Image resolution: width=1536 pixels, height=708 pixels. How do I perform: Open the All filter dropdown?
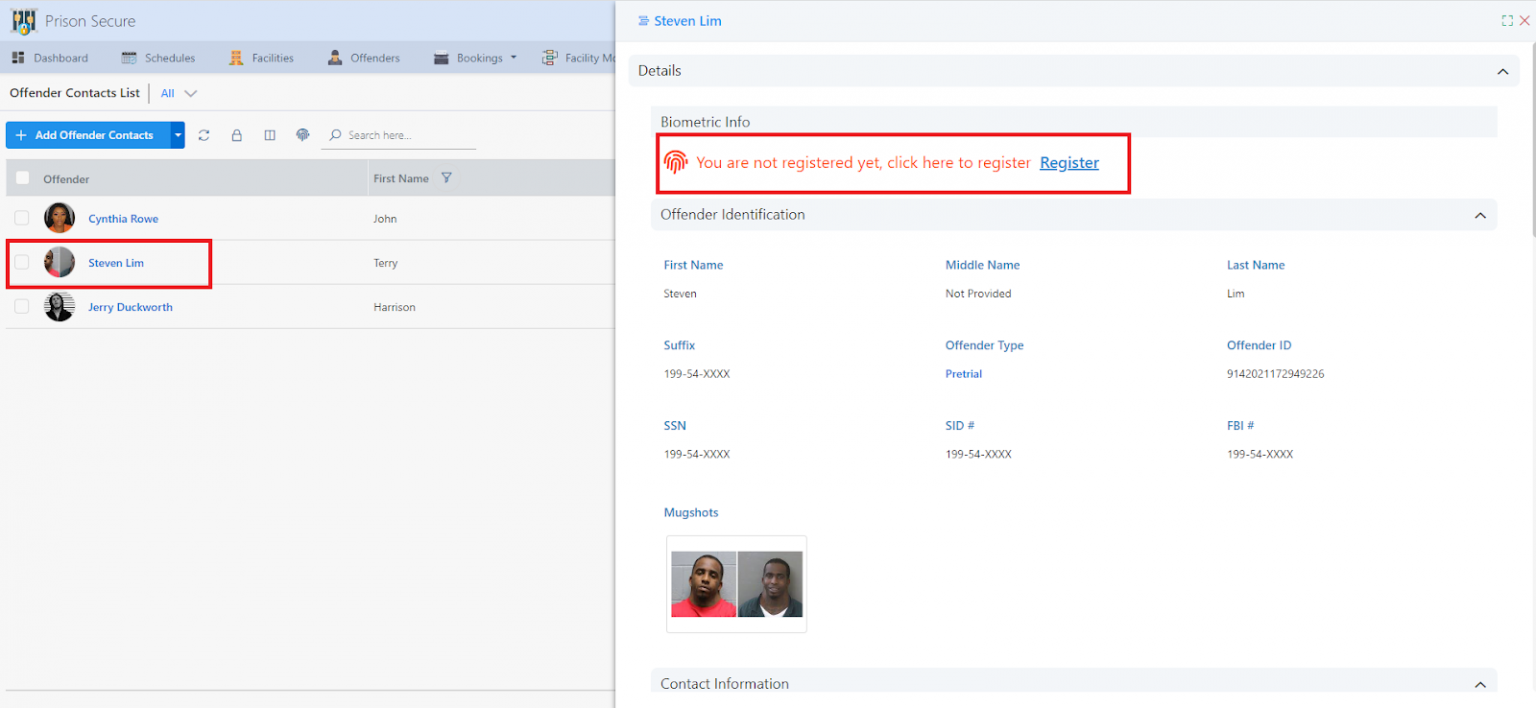click(177, 93)
